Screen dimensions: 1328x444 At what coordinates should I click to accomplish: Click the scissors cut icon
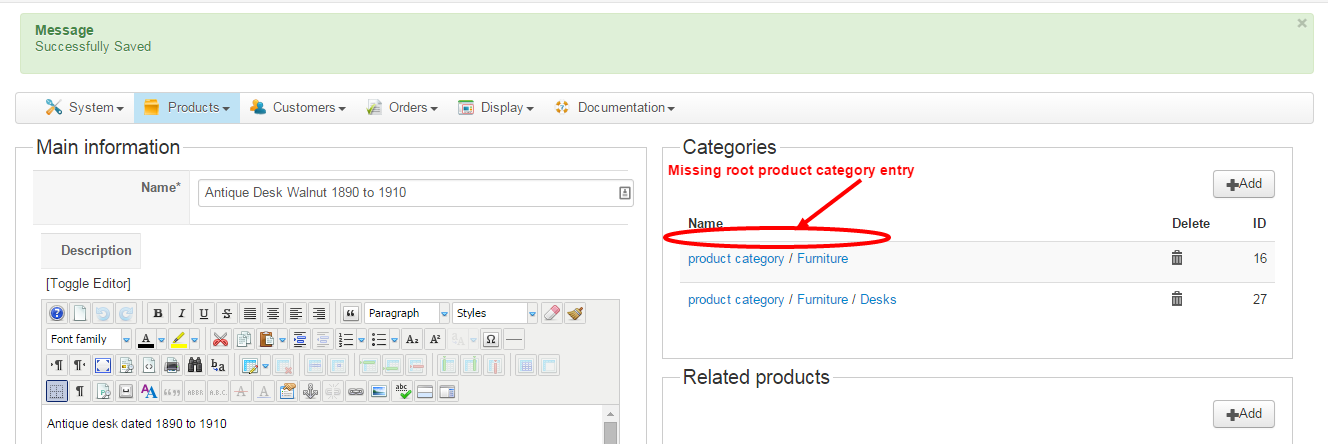pos(220,339)
